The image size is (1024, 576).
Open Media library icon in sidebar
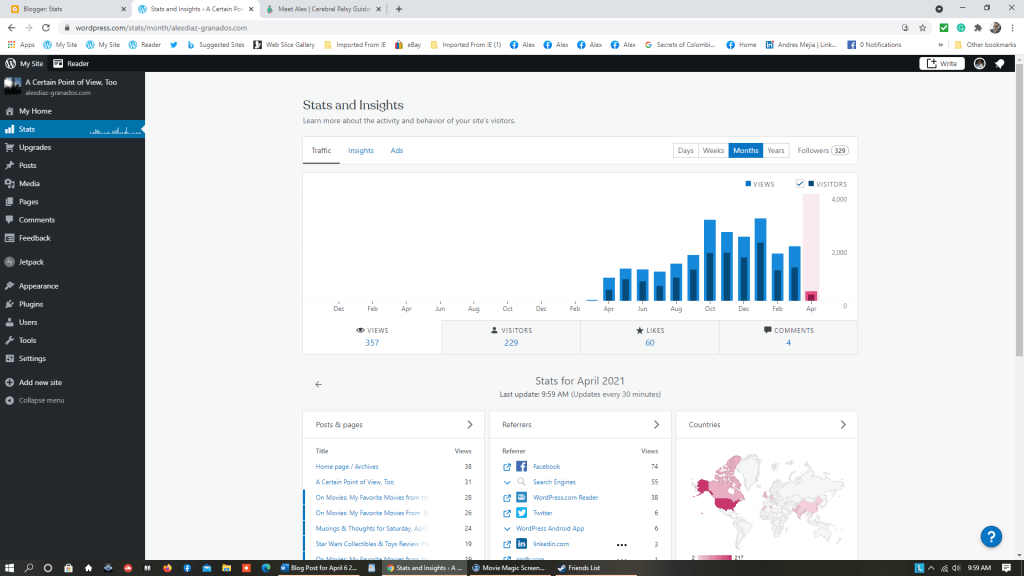tap(9, 184)
